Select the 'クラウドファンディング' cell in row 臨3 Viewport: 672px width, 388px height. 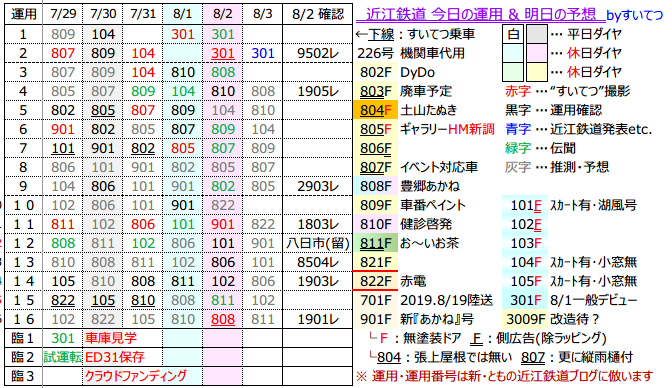pos(135,376)
